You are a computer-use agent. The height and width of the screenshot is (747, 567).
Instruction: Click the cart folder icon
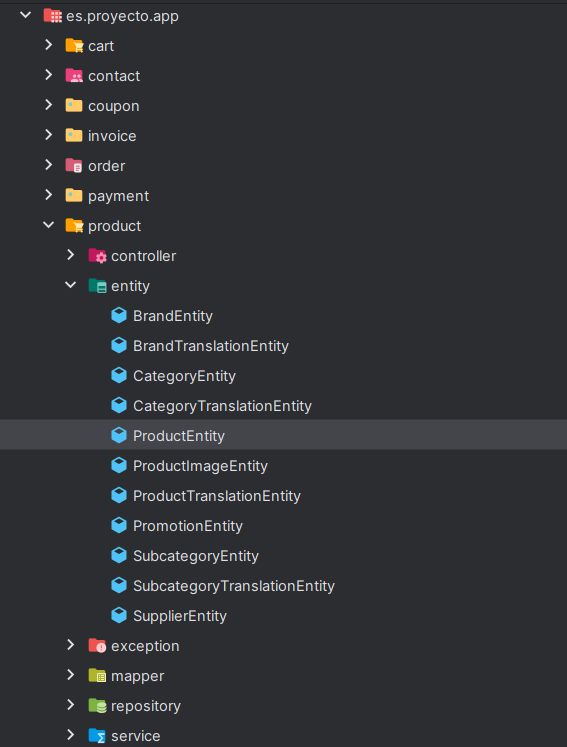[x=74, y=46]
